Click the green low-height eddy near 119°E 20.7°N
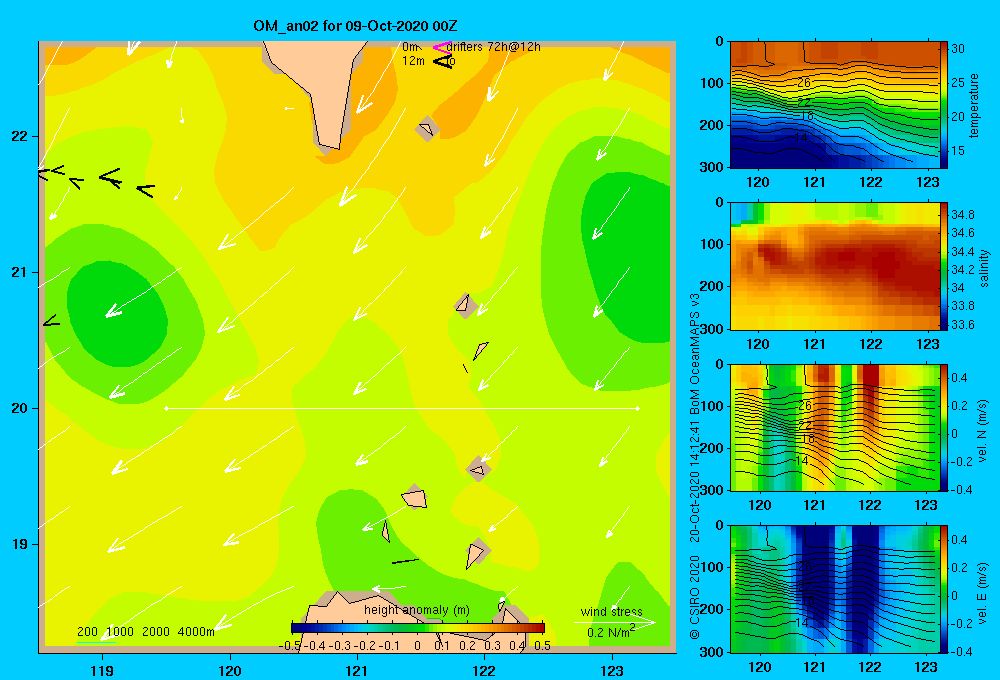Image resolution: width=1000 pixels, height=680 pixels. pyautogui.click(x=117, y=314)
